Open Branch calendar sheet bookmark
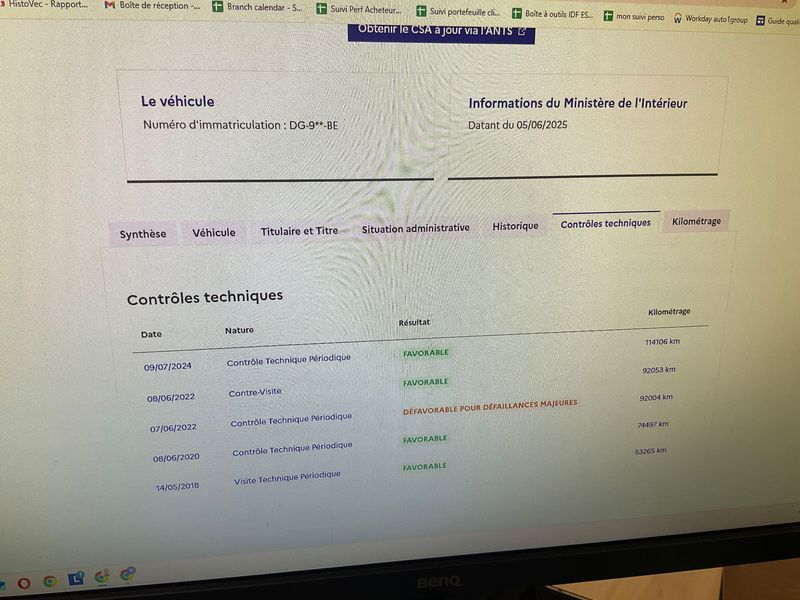This screenshot has width=800, height=600. click(258, 7)
